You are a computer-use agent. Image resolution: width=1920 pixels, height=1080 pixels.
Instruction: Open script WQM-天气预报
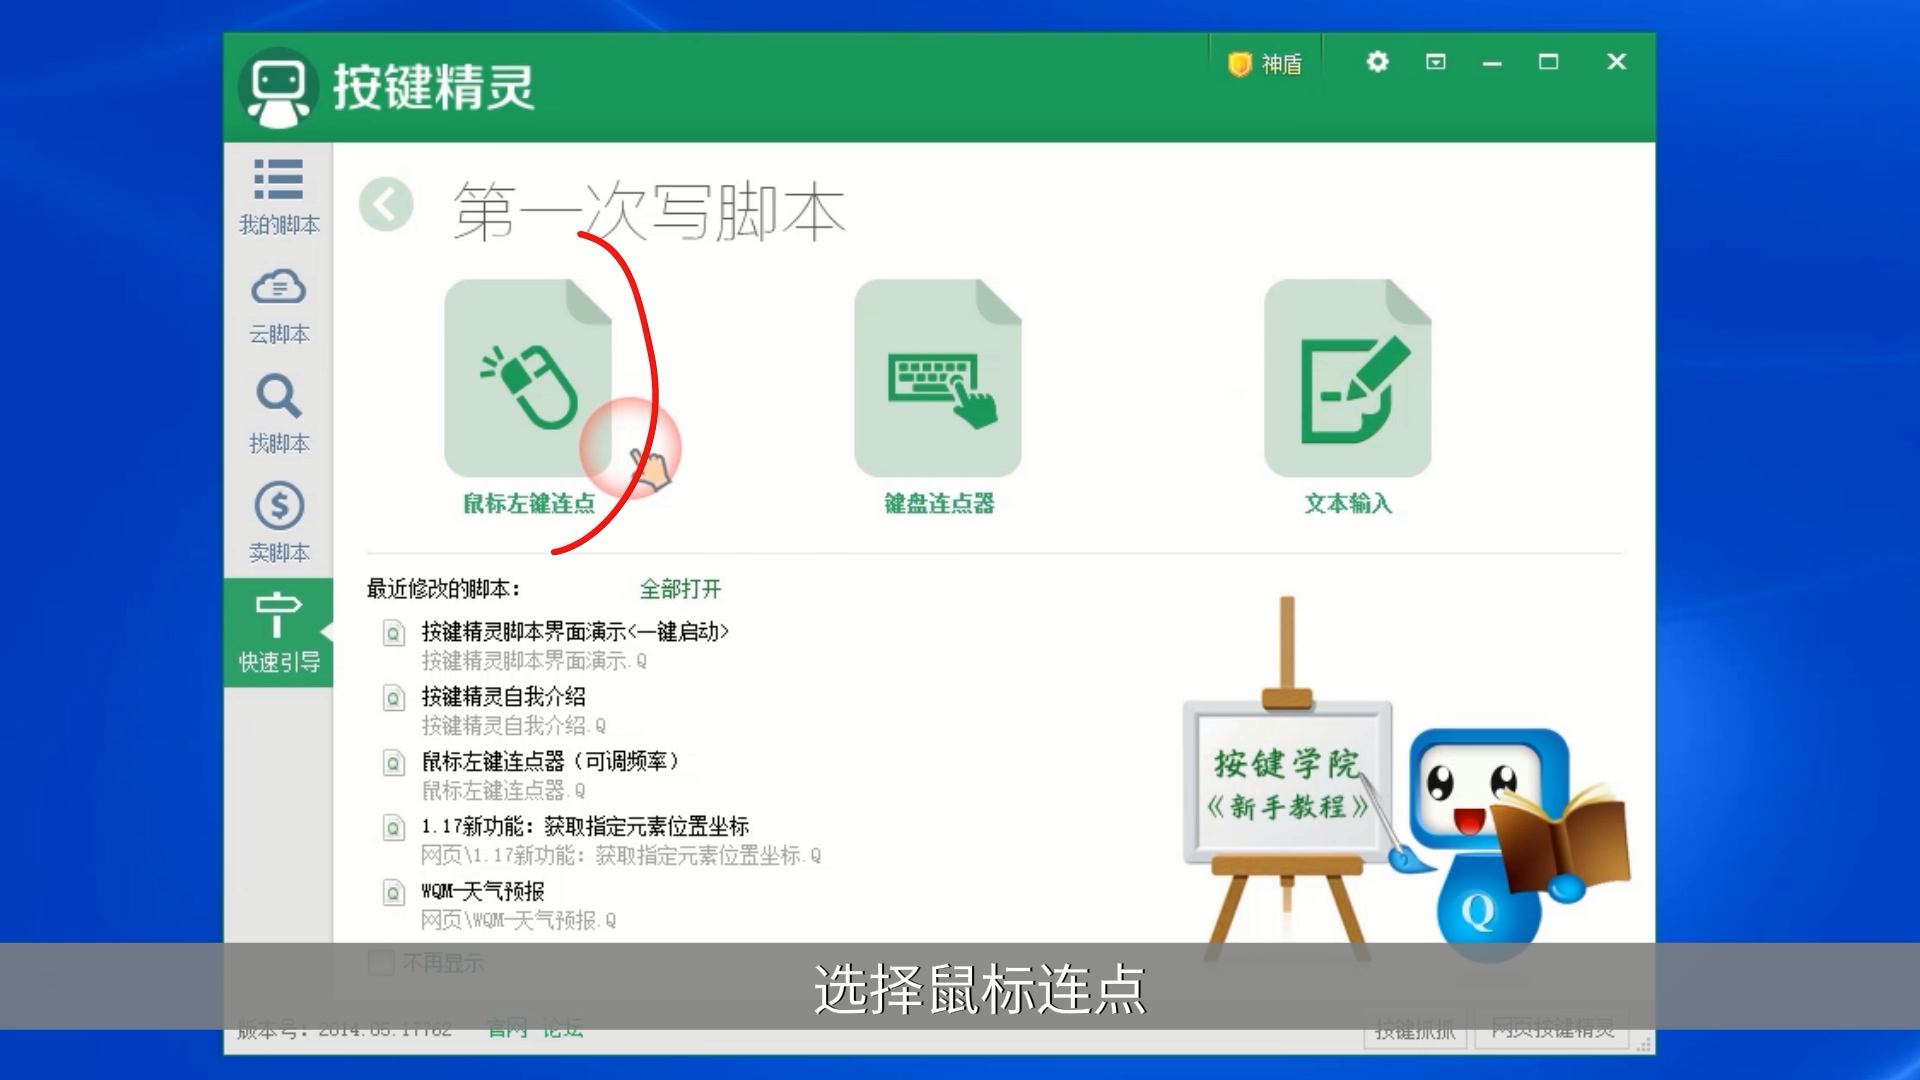483,892
